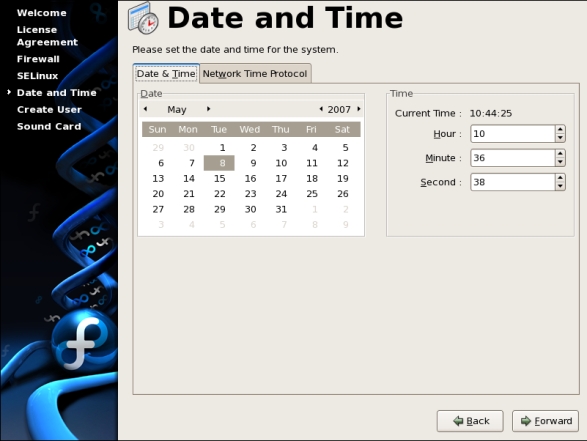
Task: Decrease the Second value with down arrow
Action: tap(560, 186)
